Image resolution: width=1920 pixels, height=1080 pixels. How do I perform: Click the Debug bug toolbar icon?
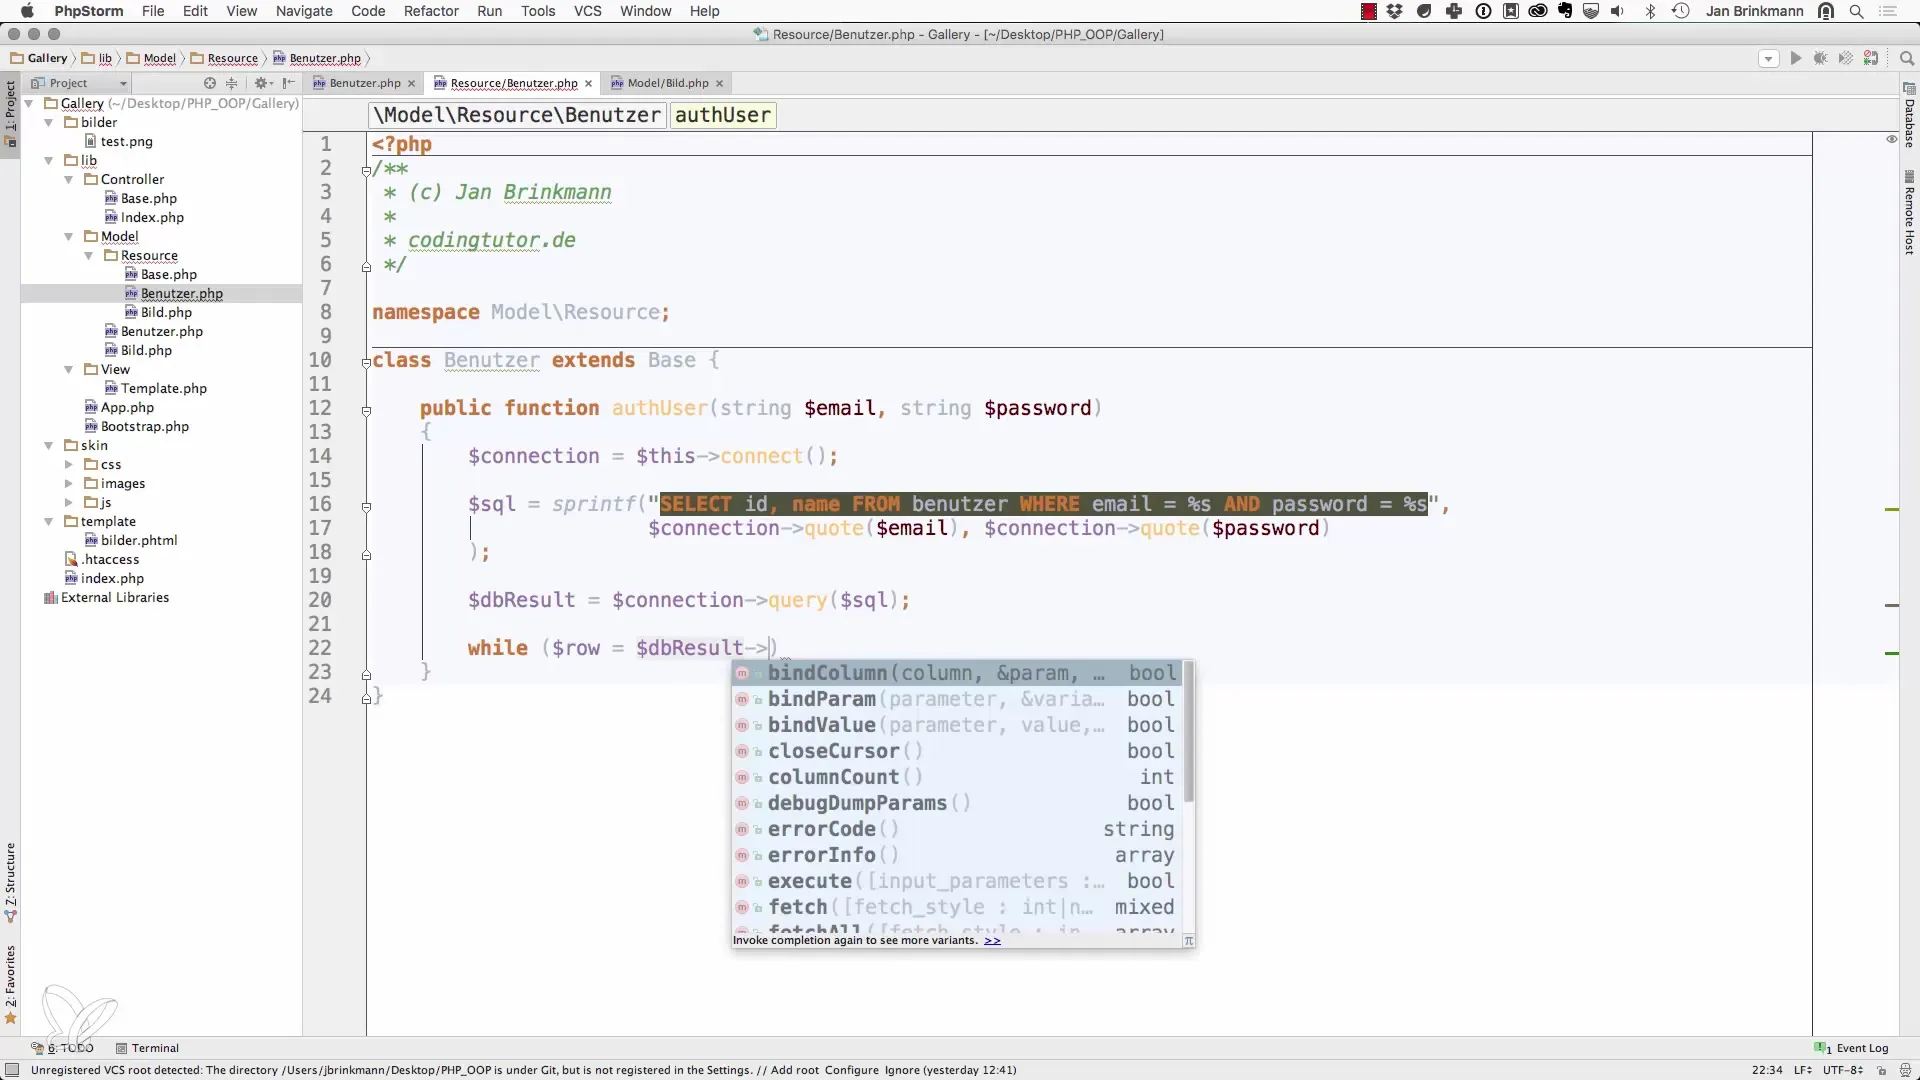(x=1821, y=59)
